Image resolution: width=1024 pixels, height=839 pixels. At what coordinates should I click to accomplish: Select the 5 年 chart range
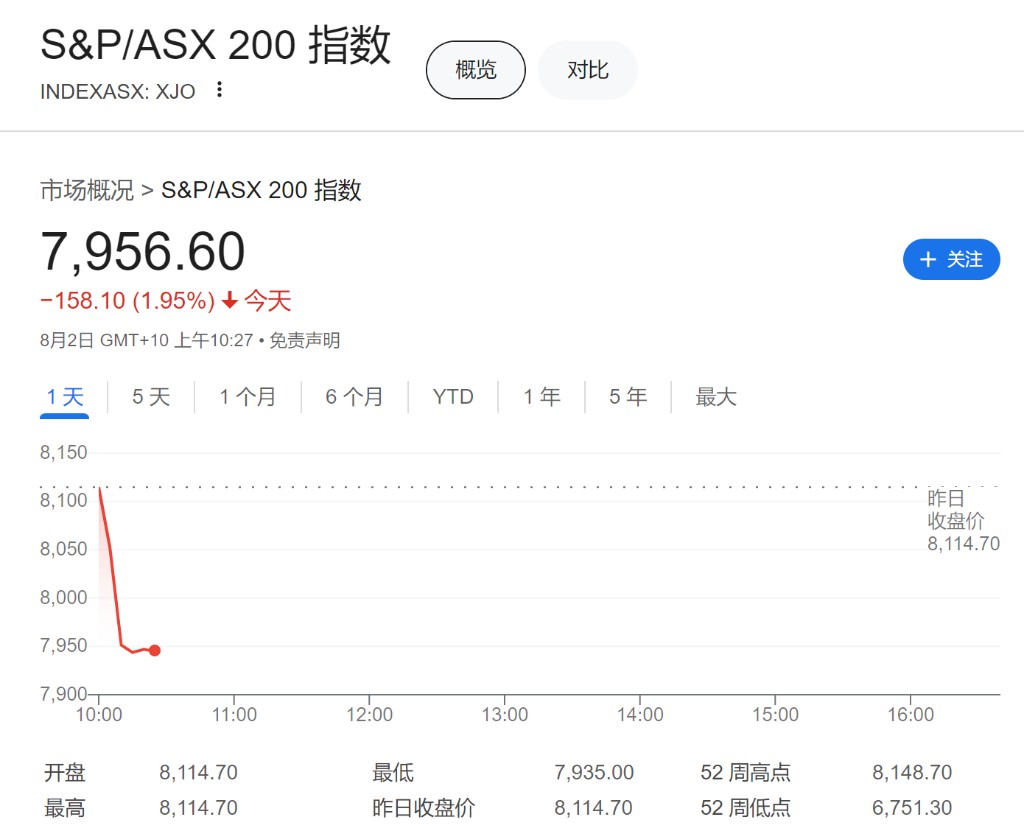628,397
